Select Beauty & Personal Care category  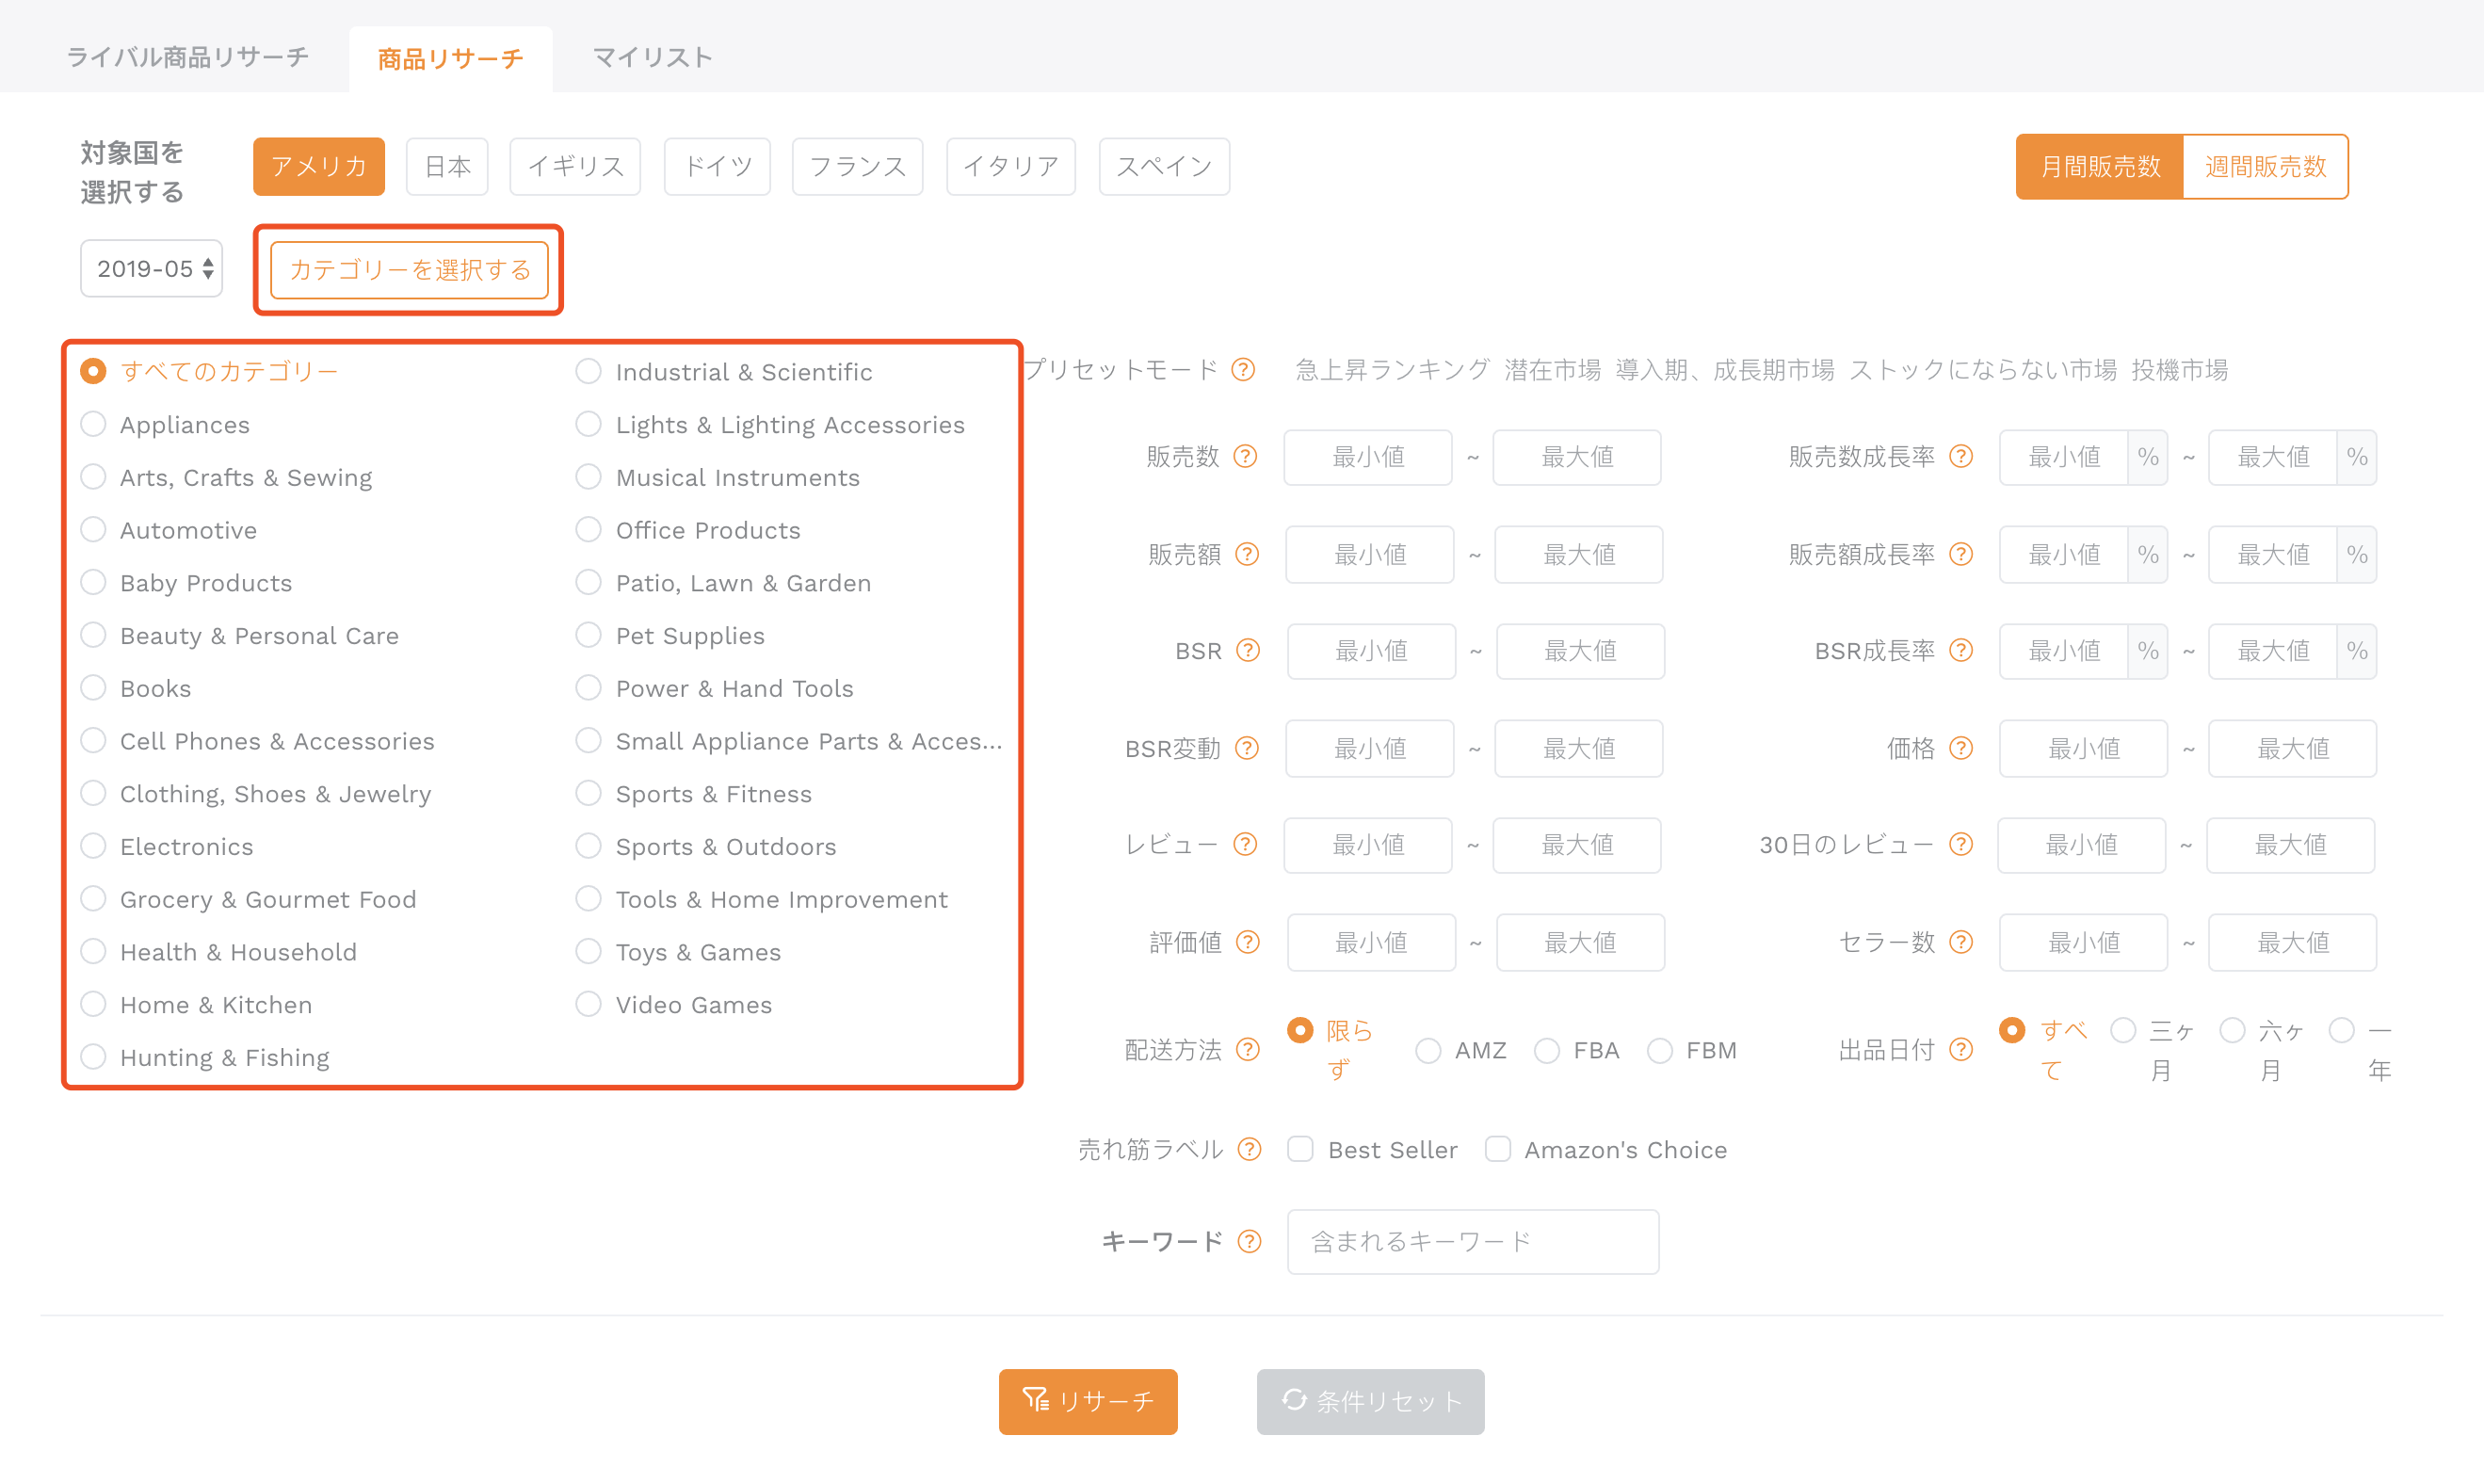(93, 635)
